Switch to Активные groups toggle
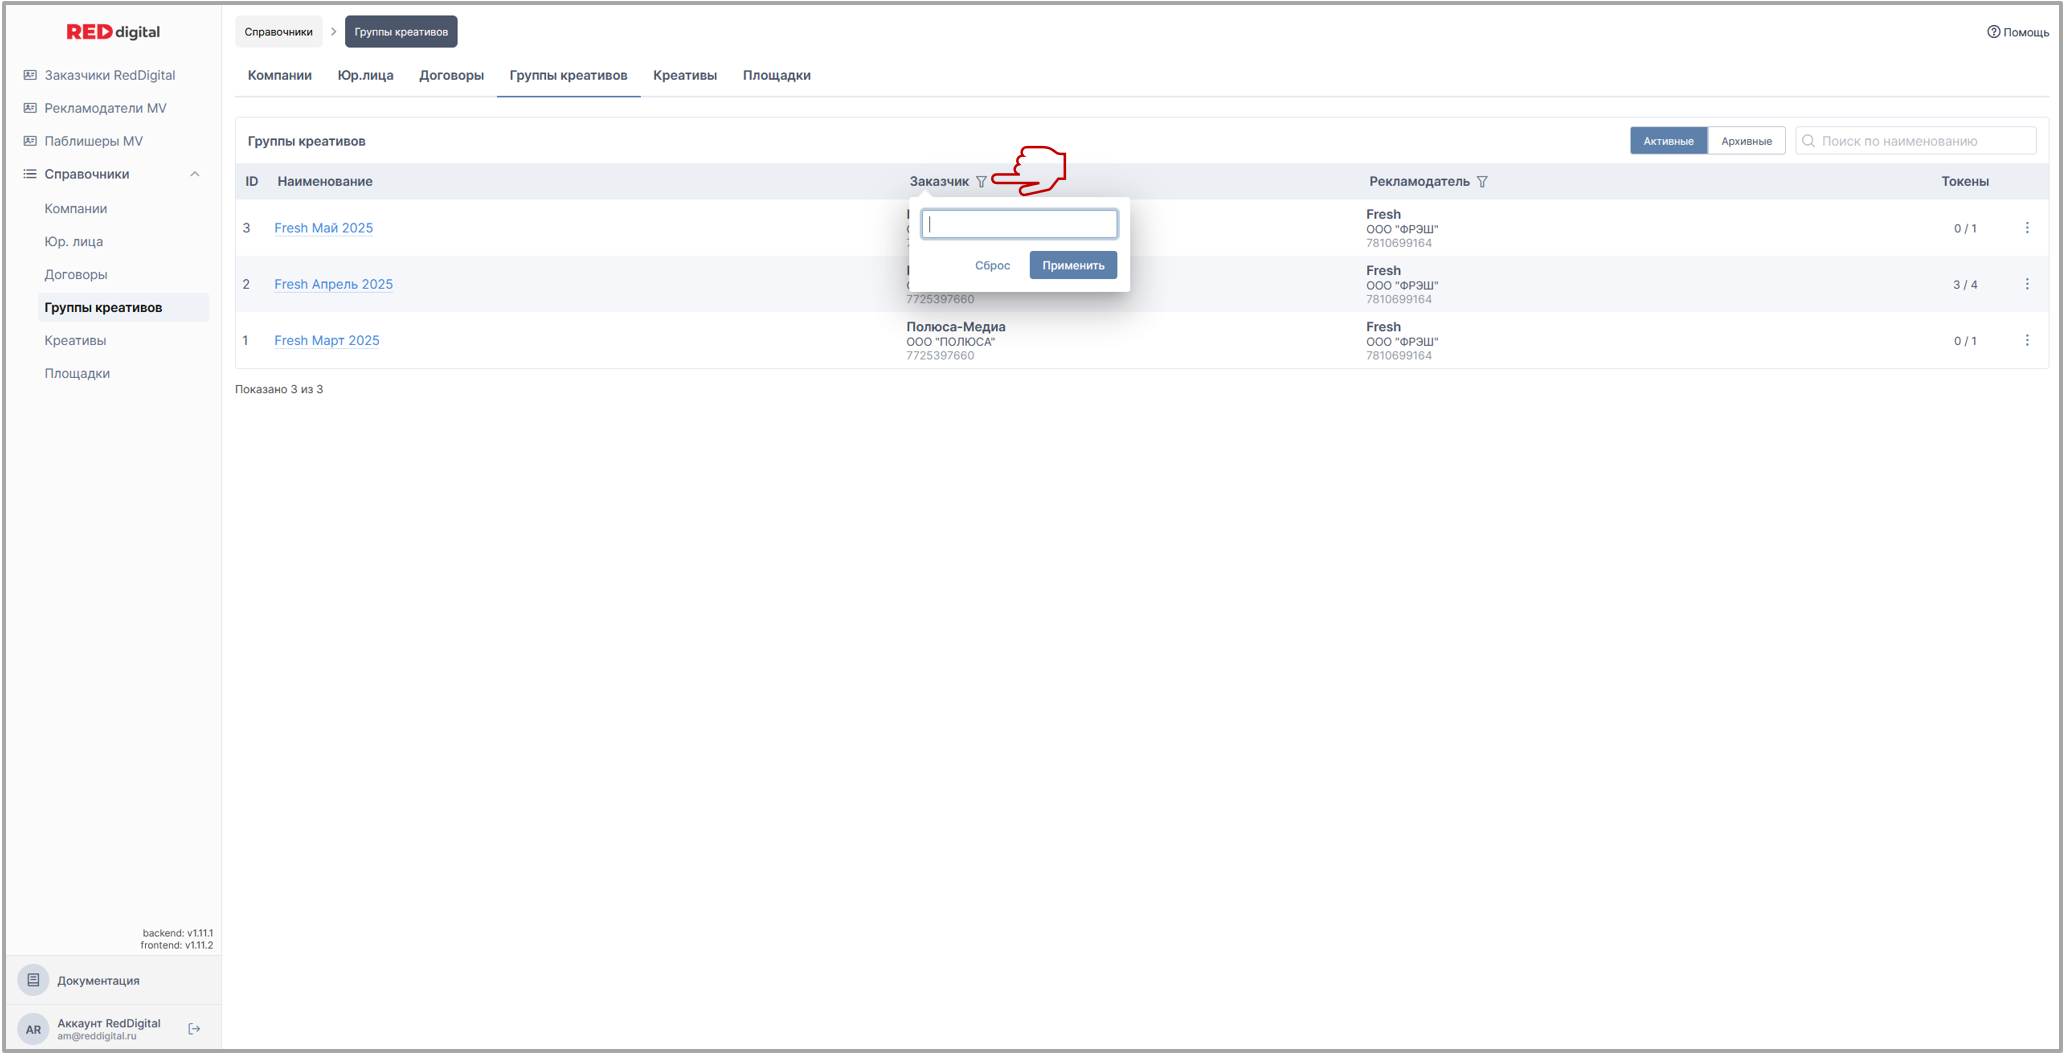The height and width of the screenshot is (1054, 2065). [x=1668, y=141]
